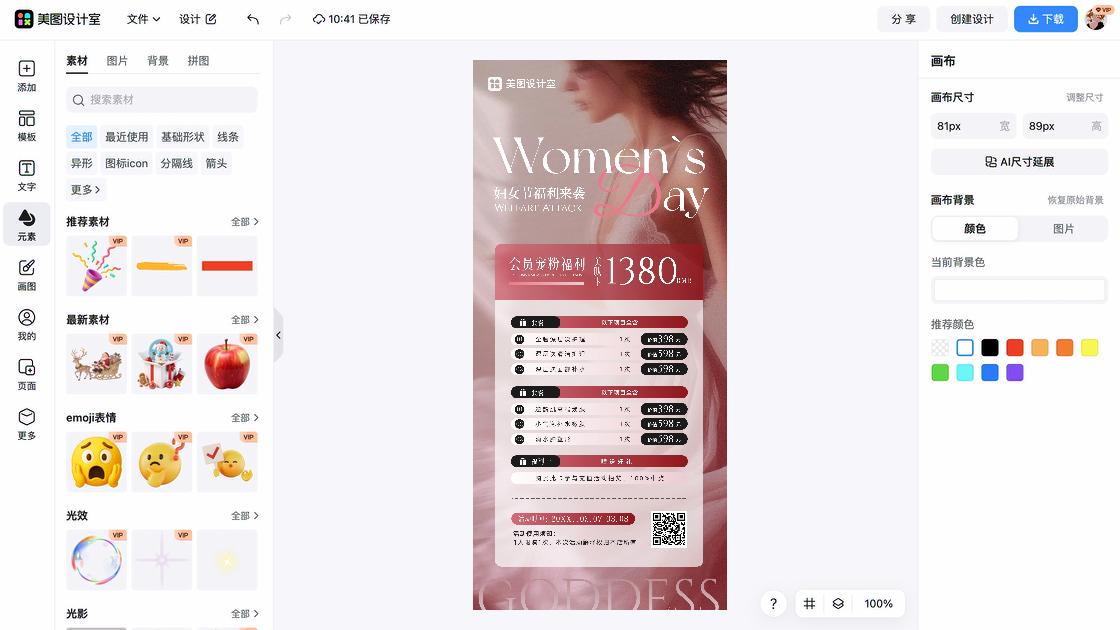This screenshot has width=1120, height=630.
Task: Expand 更多 under material filters
Action: (83, 190)
